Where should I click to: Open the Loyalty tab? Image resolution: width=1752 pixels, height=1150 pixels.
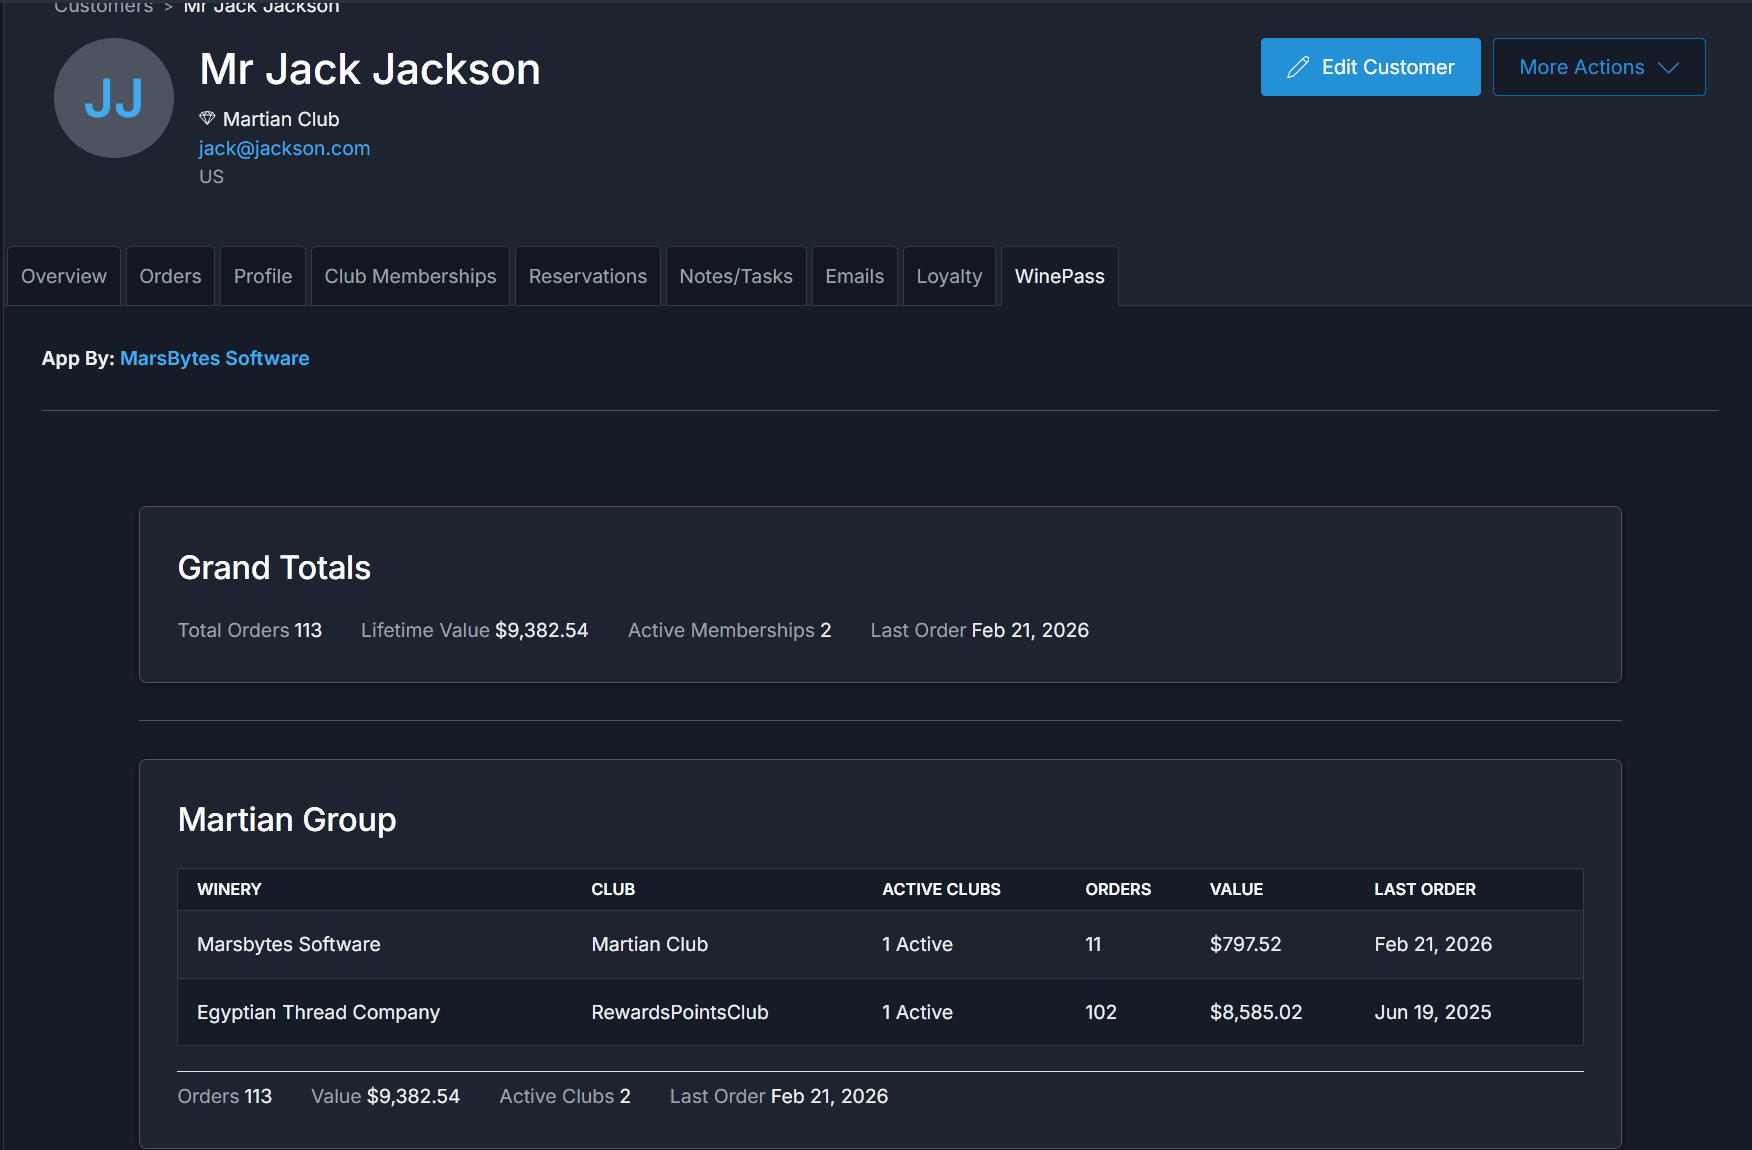tap(948, 276)
